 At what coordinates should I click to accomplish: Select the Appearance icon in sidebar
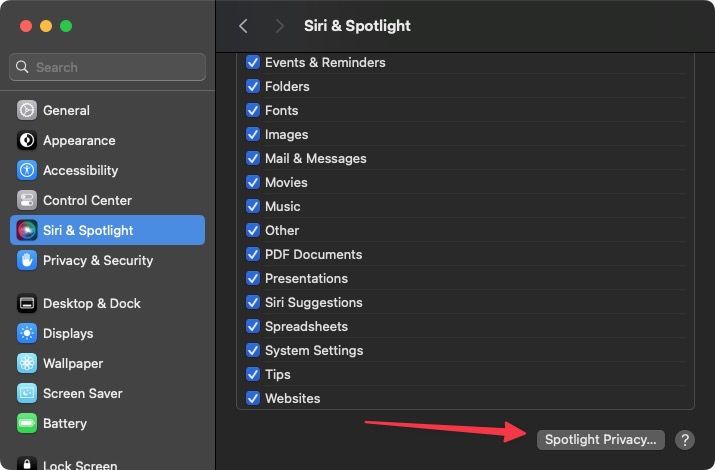[26, 141]
